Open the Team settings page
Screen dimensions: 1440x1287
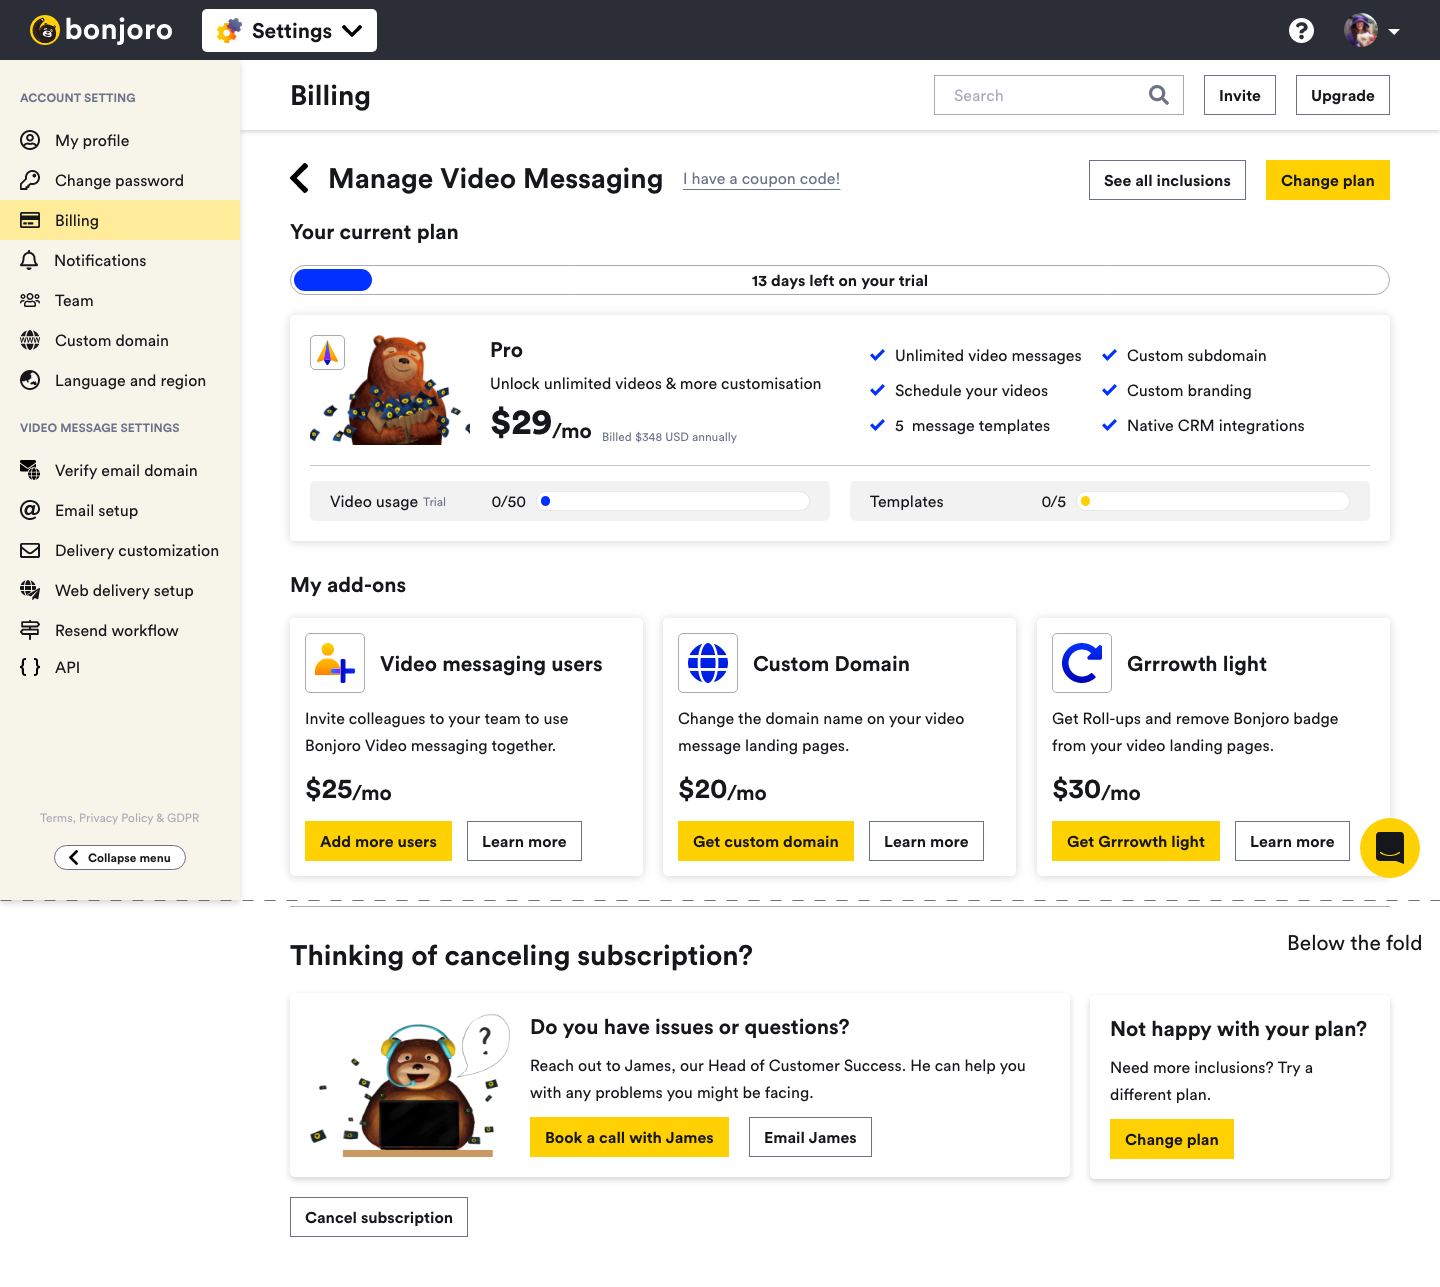pyautogui.click(x=120, y=300)
